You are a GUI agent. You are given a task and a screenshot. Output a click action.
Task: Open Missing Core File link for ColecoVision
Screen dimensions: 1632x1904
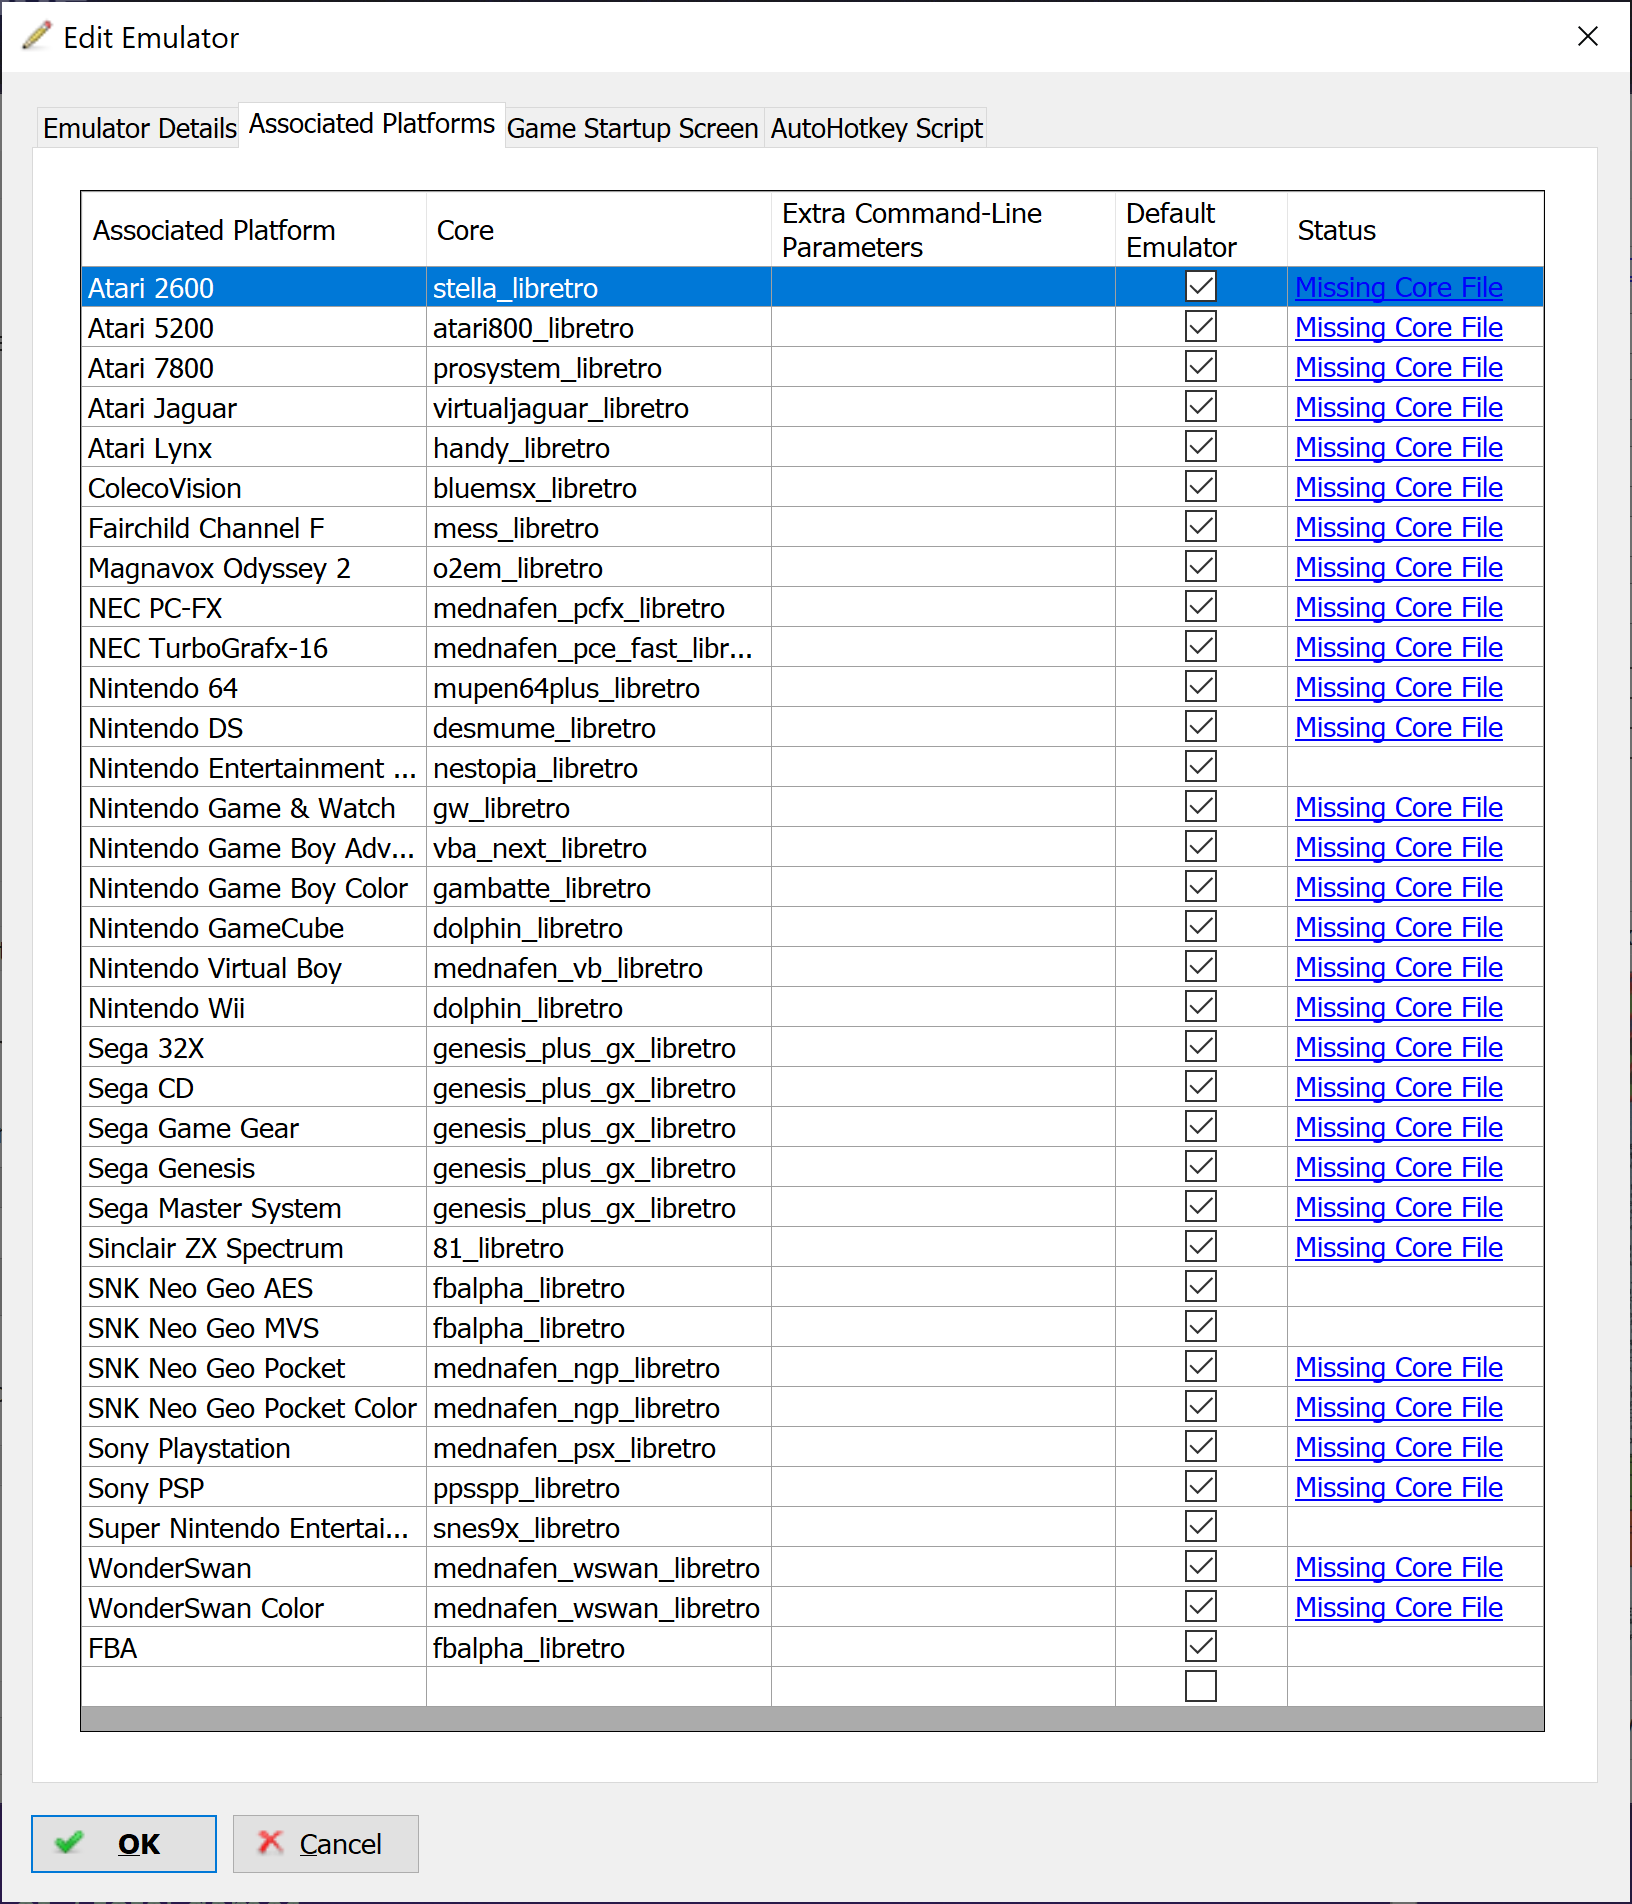(1398, 488)
